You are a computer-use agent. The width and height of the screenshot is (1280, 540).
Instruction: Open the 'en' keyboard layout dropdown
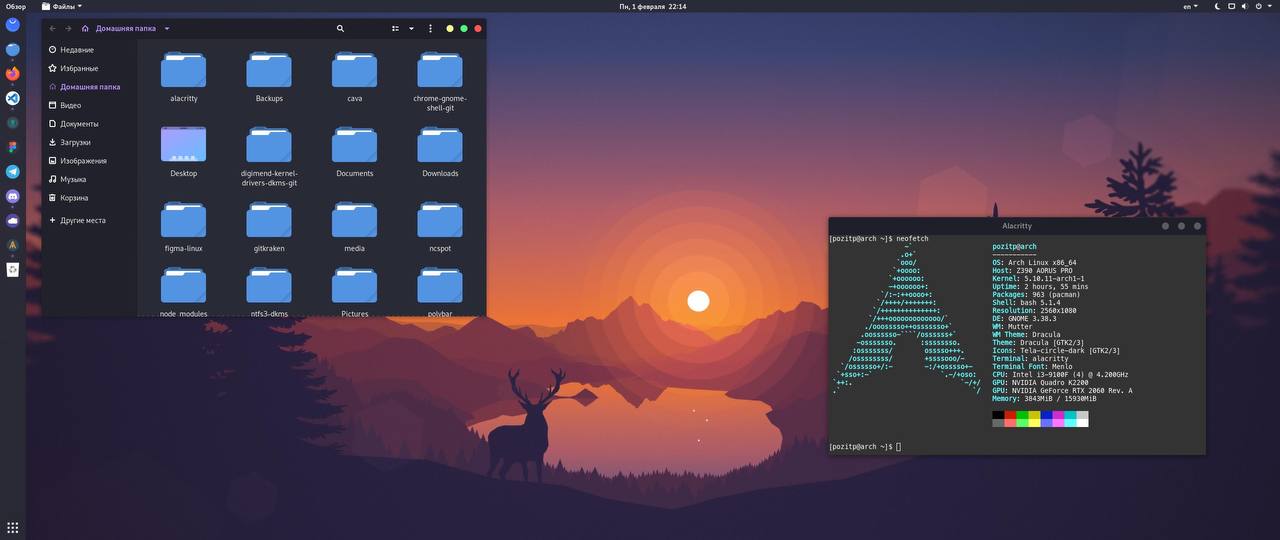[1190, 6]
